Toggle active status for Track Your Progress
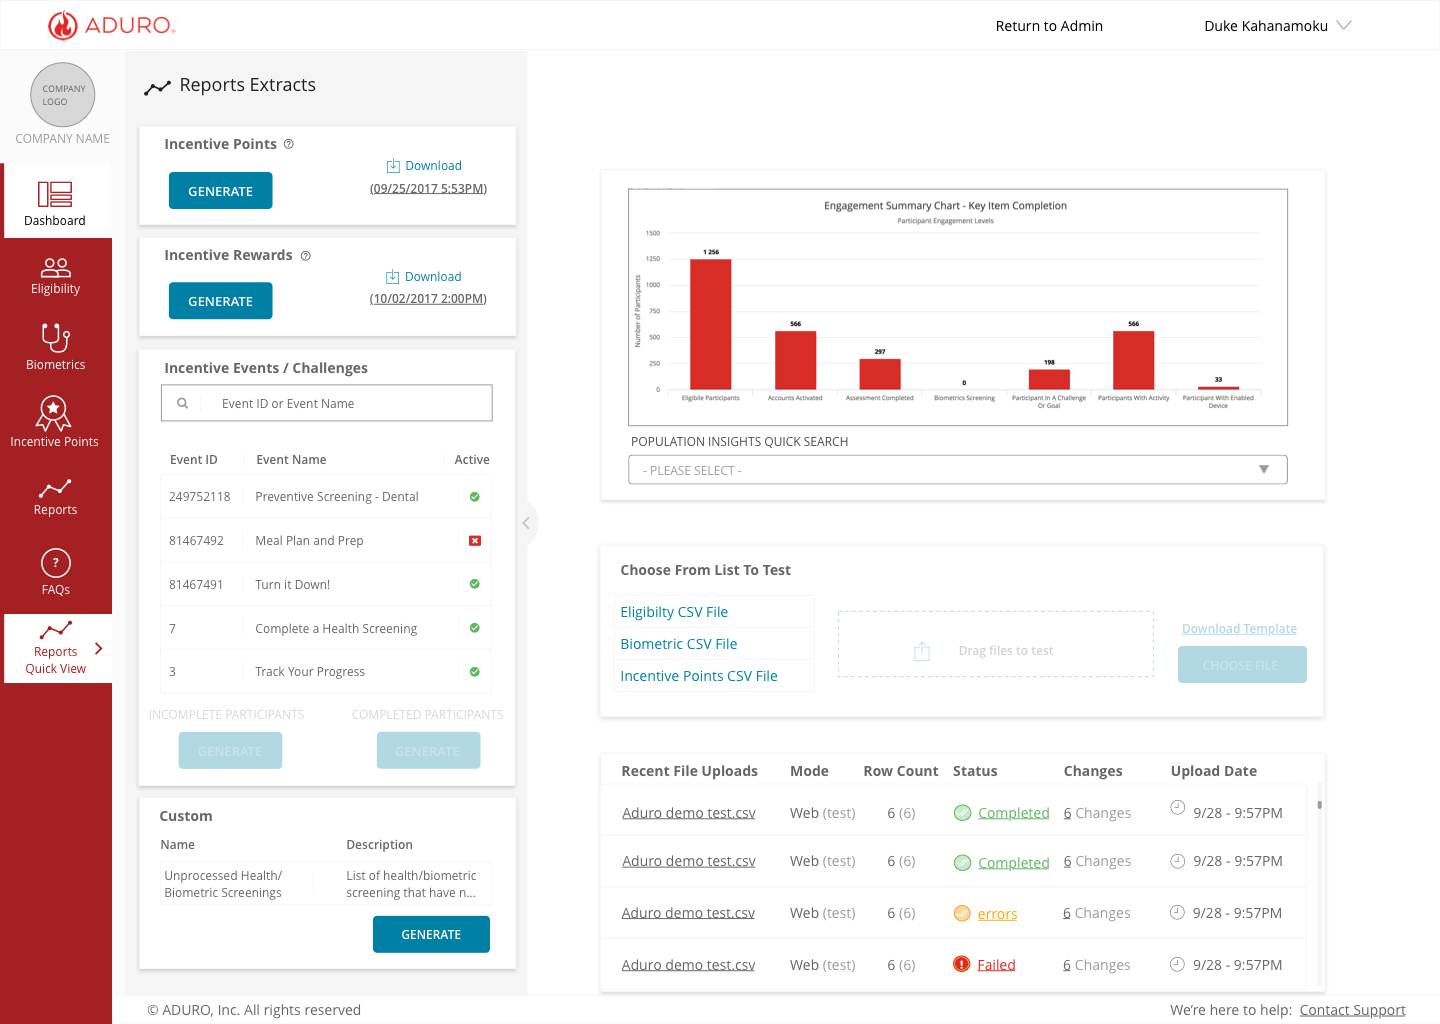1440x1024 pixels. (475, 672)
